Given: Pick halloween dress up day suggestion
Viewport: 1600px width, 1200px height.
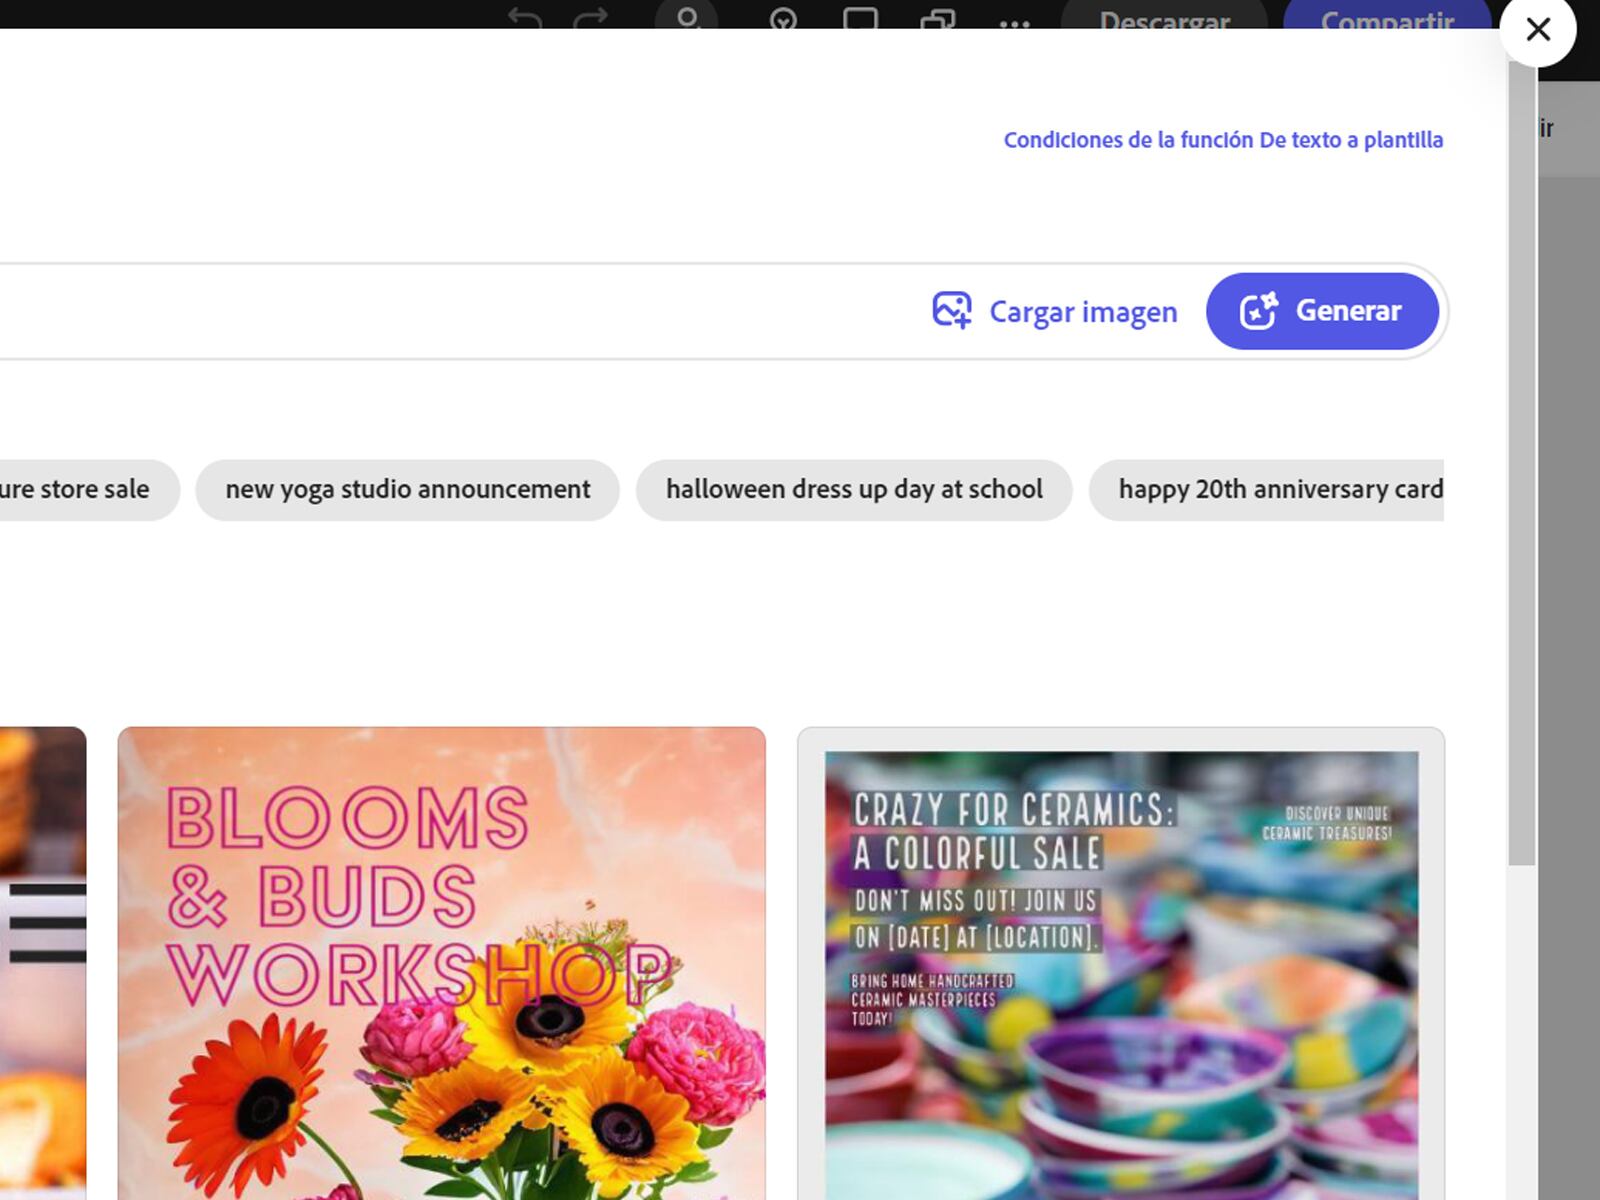Looking at the screenshot, I should (853, 489).
